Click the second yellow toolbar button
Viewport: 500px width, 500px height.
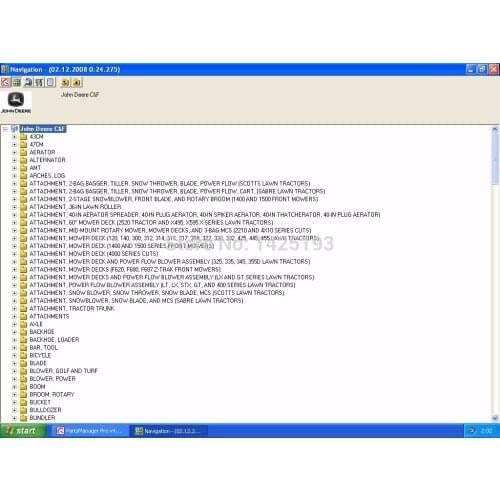77,82
